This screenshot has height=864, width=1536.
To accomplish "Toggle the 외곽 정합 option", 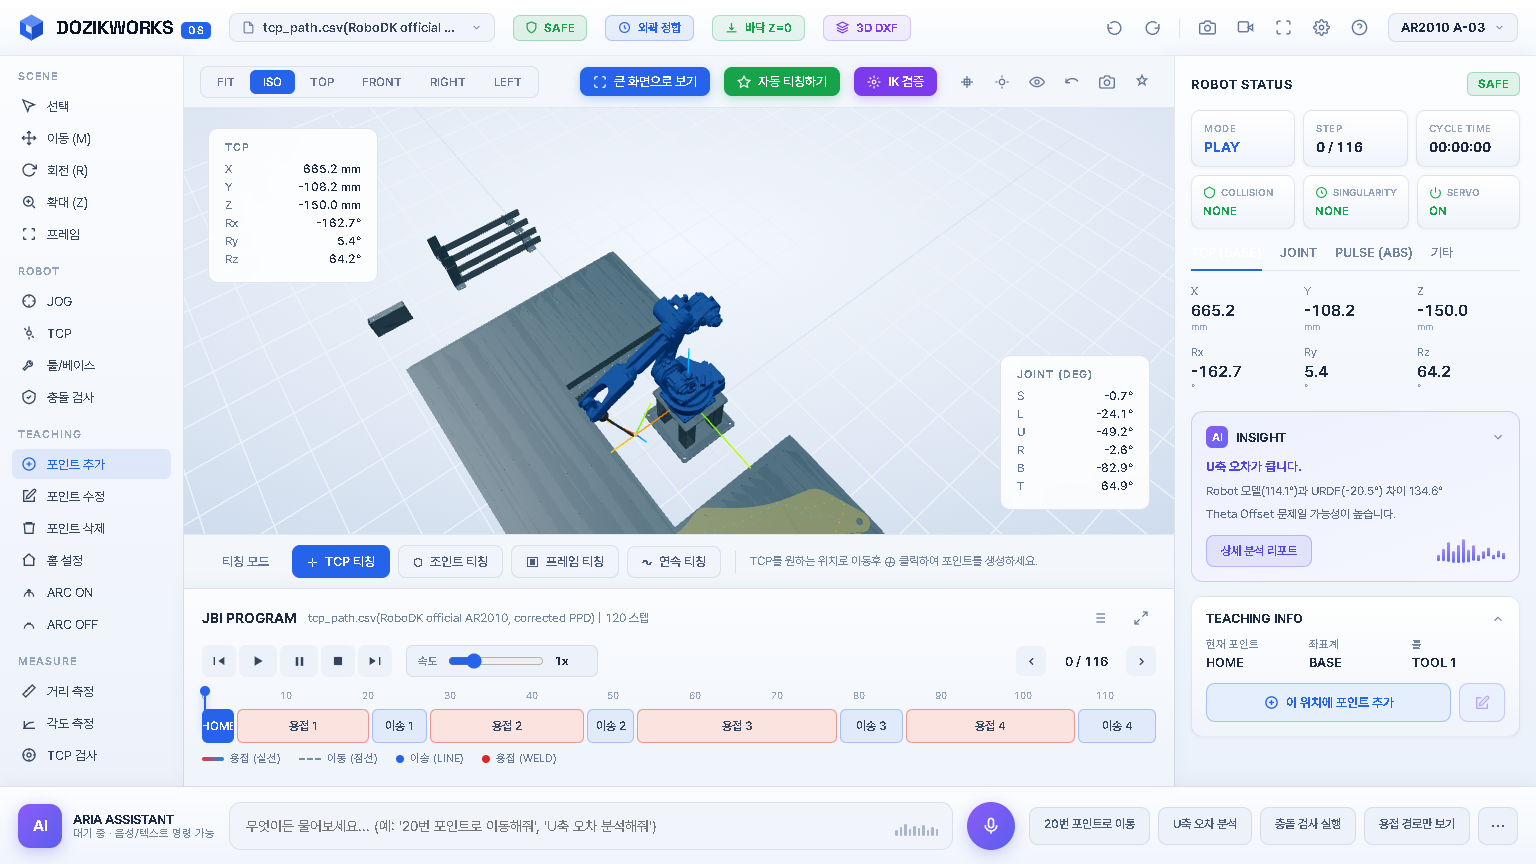I will (x=649, y=28).
